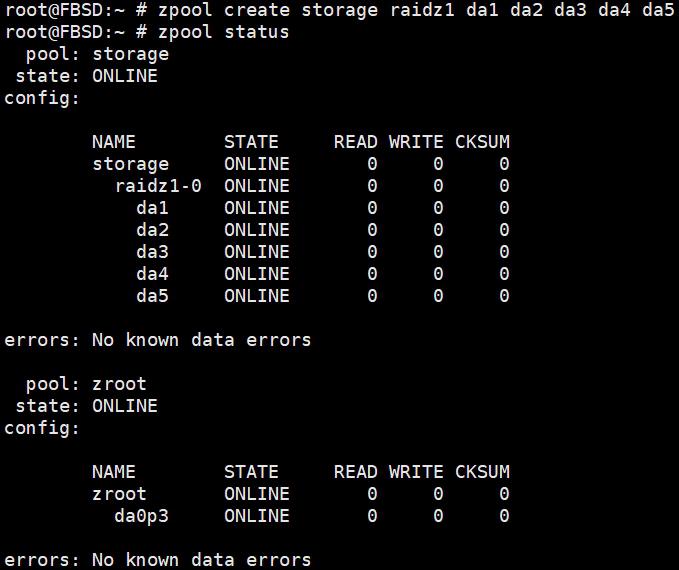
Task: Click the zpool status command text
Action: pyautogui.click(x=223, y=32)
